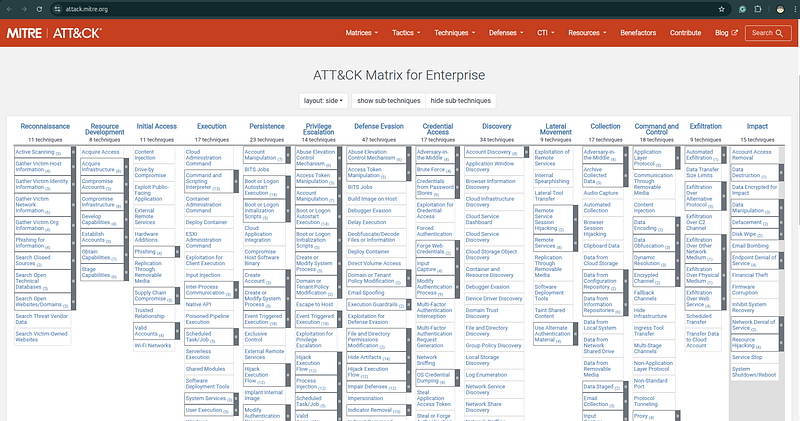Open Scheduled Transfer technique
The width and height of the screenshot is (800, 421).
coord(698,319)
